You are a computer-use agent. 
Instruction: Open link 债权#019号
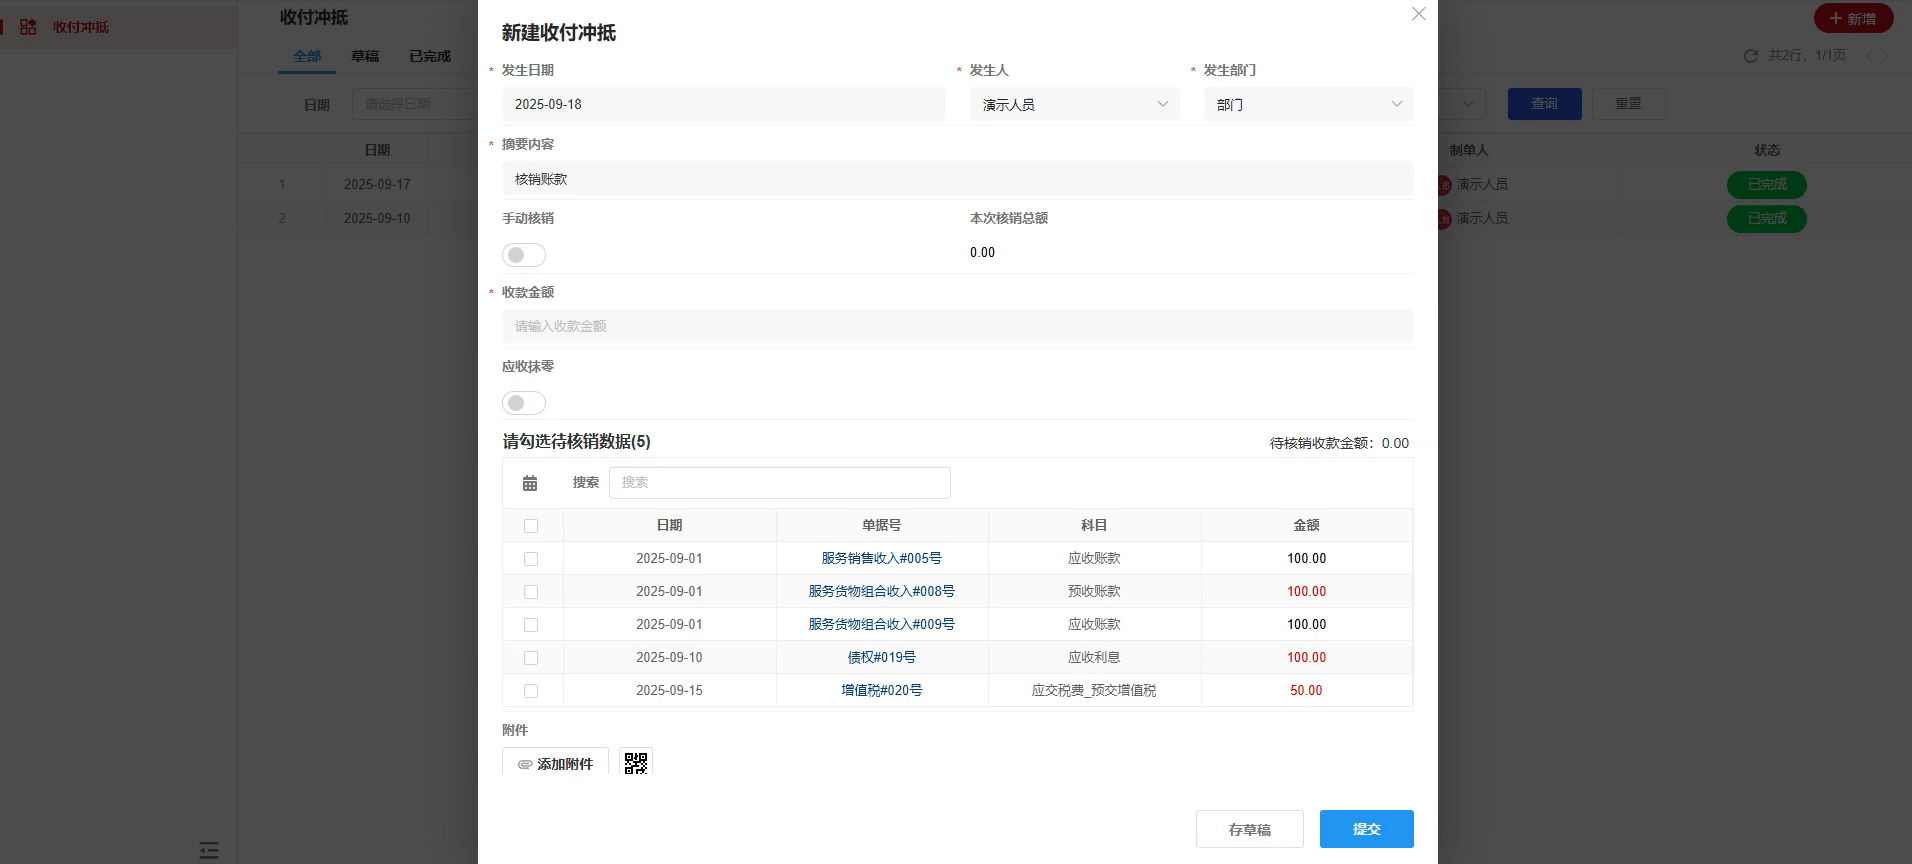click(x=881, y=657)
